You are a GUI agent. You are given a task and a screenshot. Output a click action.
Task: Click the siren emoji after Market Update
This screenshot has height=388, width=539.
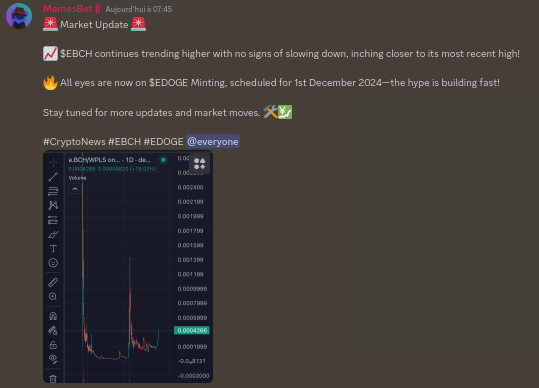click(139, 24)
